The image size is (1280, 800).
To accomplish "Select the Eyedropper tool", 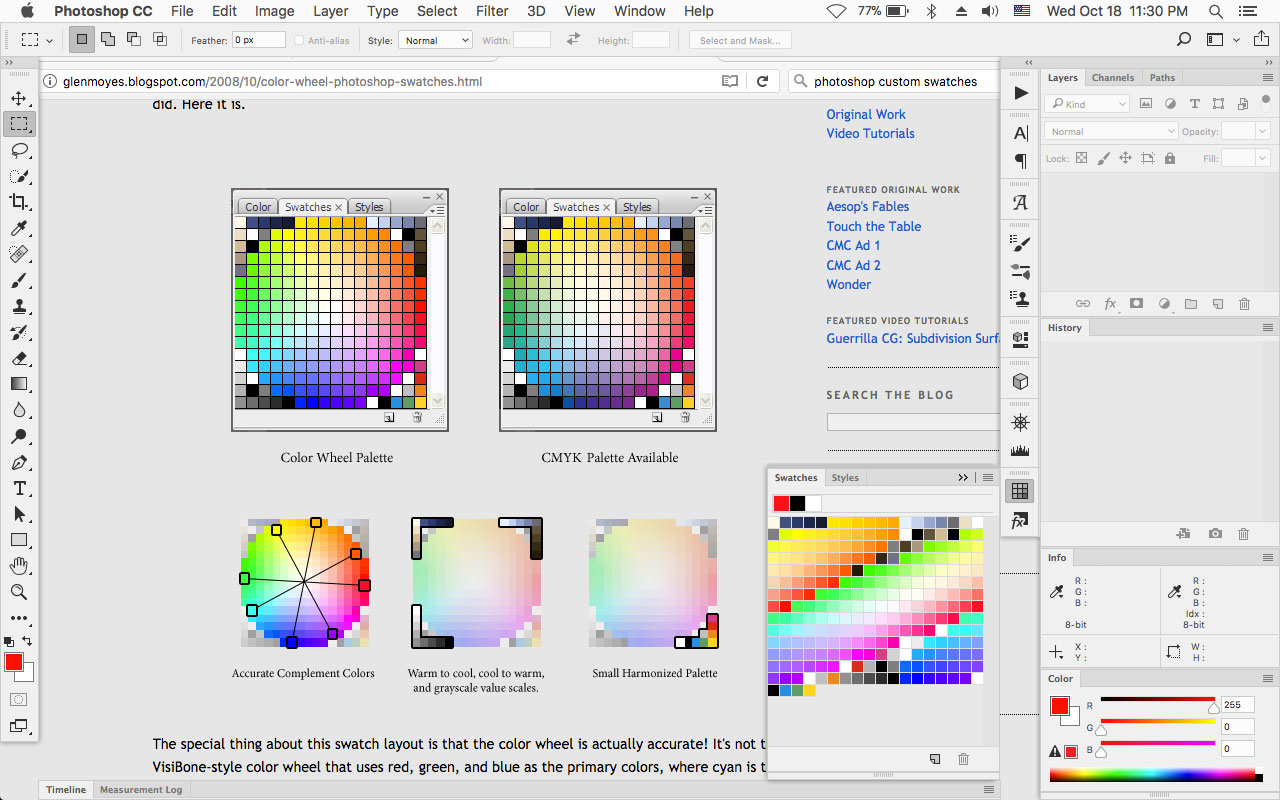I will click(19, 228).
